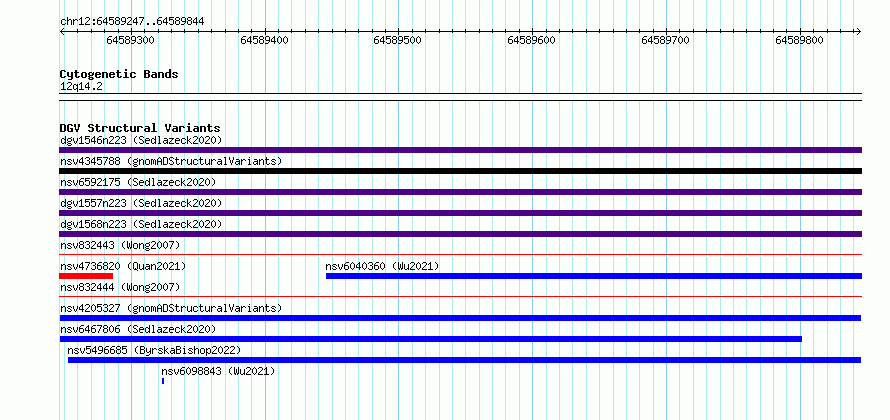Image resolution: width=890 pixels, height=420 pixels.
Task: Click the black bar for nsv4345788
Action: click(x=460, y=171)
